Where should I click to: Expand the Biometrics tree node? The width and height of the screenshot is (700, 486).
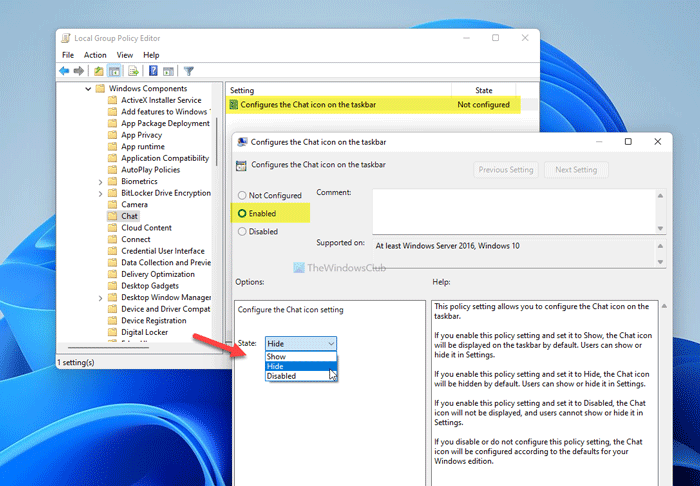point(100,182)
